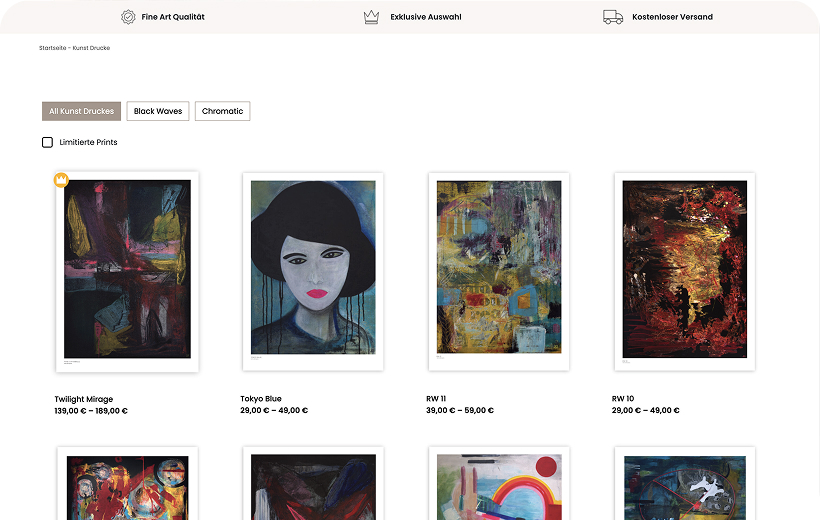This screenshot has height=520, width=820.
Task: View the RW 11 abstract print
Action: click(x=499, y=270)
